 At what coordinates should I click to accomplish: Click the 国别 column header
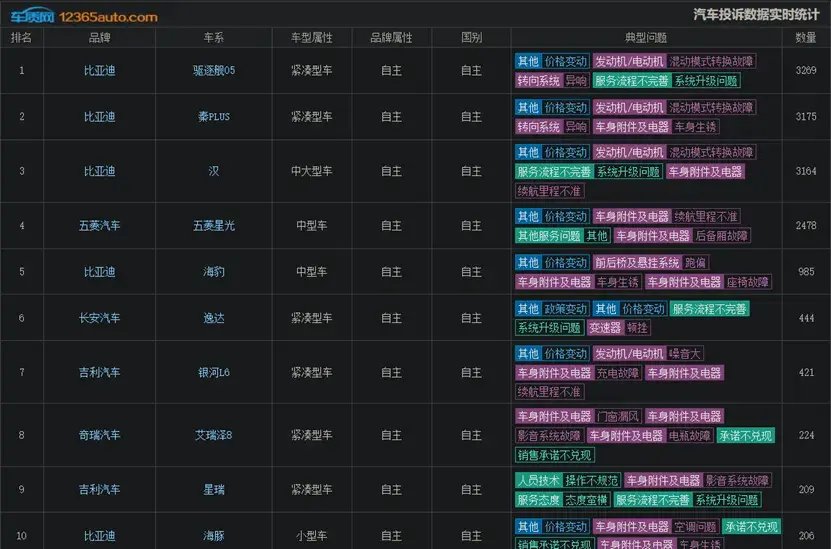point(471,38)
